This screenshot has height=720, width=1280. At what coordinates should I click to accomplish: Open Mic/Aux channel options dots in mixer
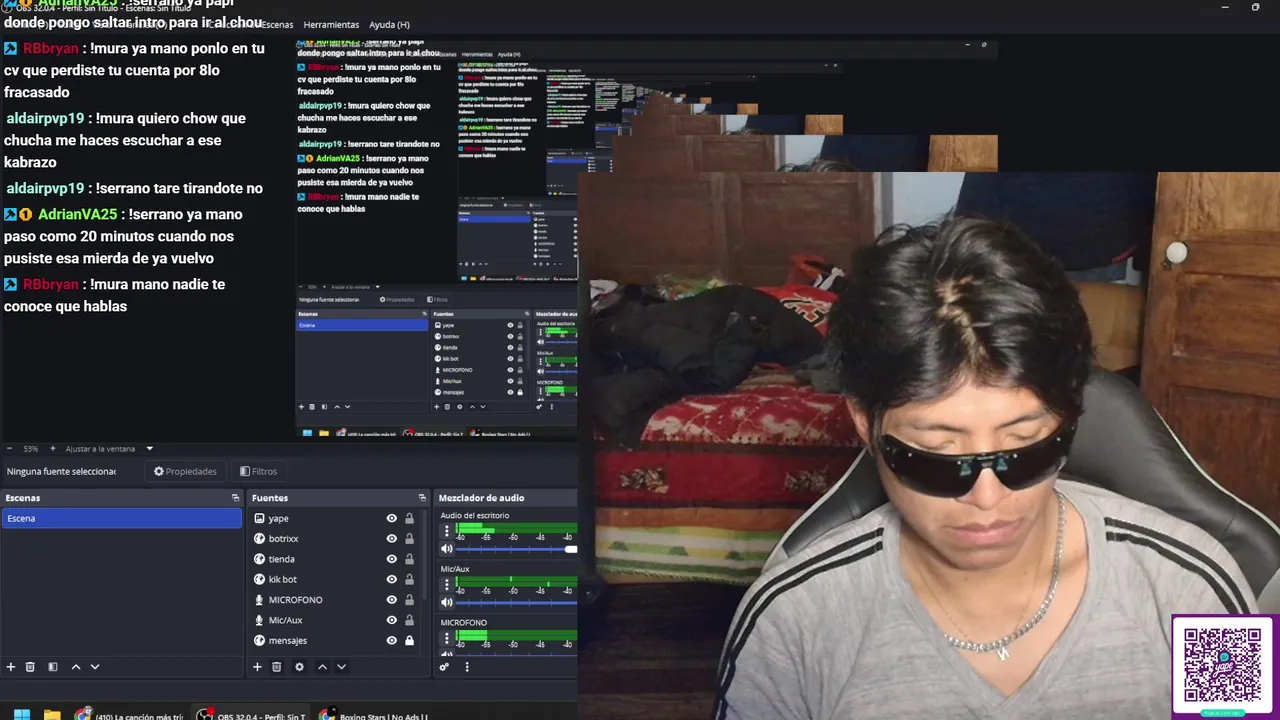pyautogui.click(x=446, y=584)
